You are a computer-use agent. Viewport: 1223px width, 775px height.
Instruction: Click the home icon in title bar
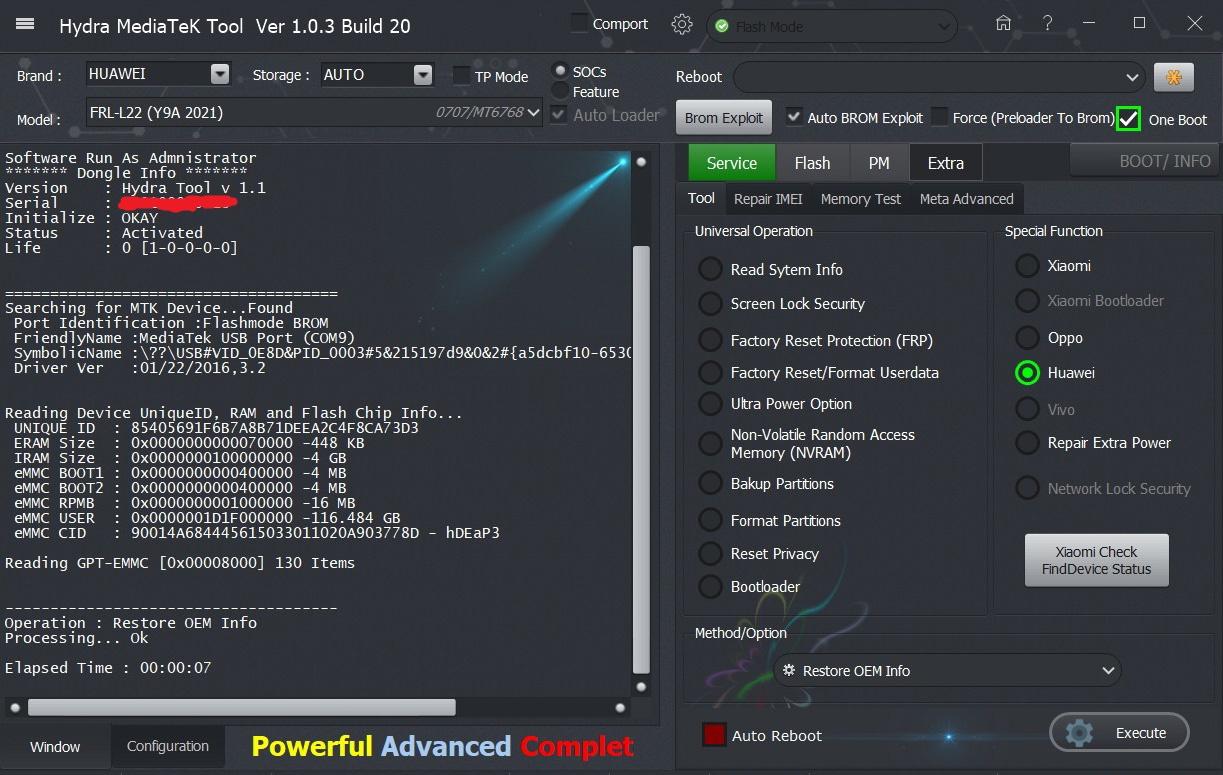click(1003, 24)
